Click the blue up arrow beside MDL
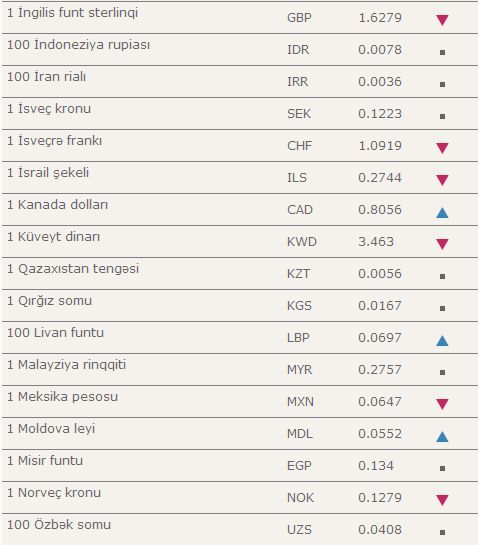 coord(442,437)
